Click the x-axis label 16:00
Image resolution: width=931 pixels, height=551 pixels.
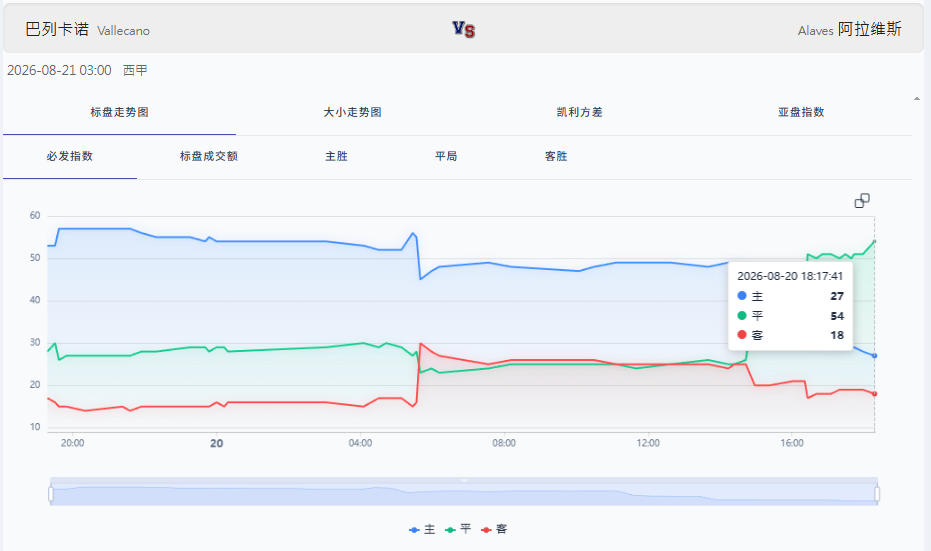(x=792, y=443)
